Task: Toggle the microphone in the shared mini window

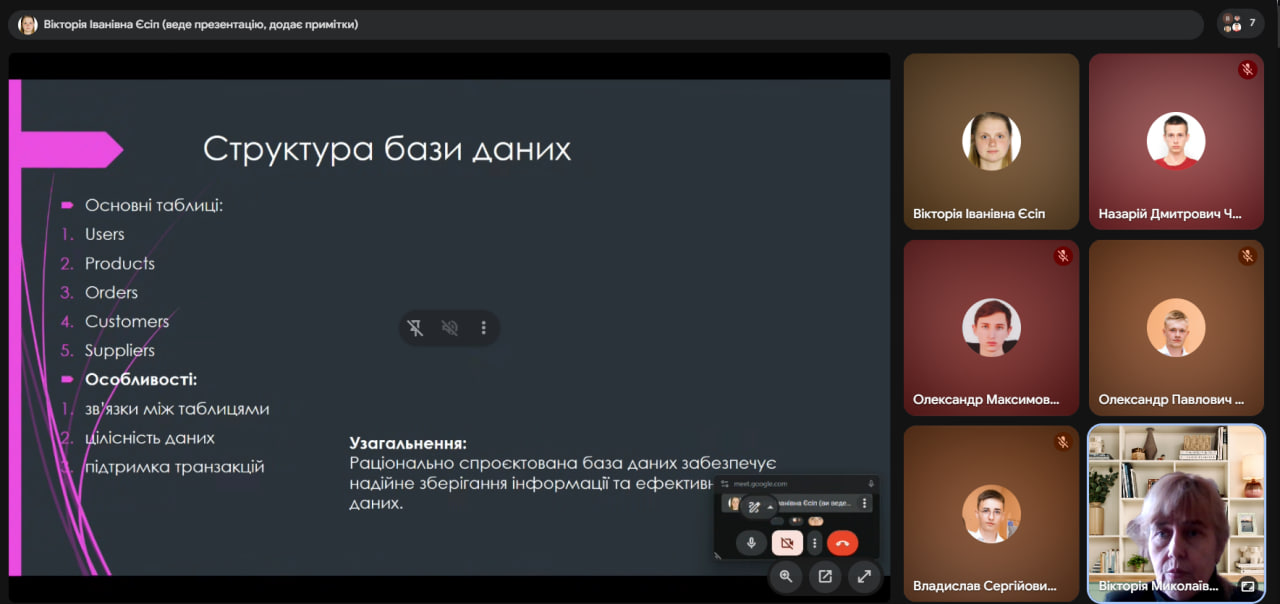Action: coord(751,543)
